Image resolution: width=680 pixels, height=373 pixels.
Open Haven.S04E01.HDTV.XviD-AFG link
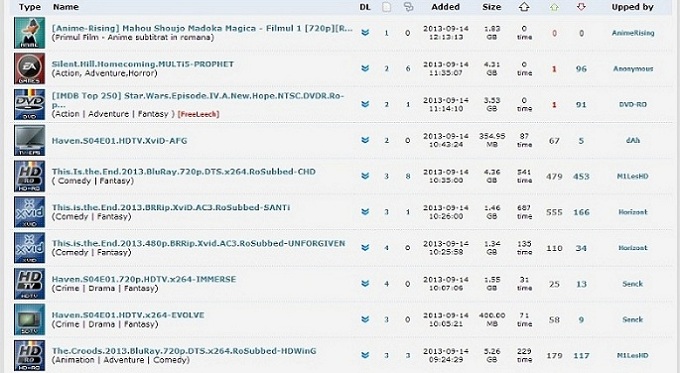[x=119, y=141]
